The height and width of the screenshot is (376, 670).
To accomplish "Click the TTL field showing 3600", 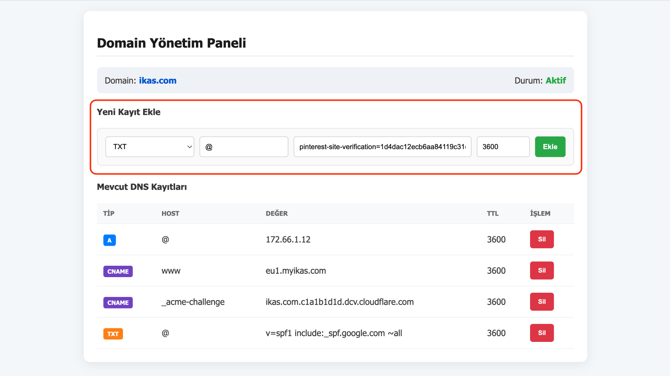I will tap(503, 147).
